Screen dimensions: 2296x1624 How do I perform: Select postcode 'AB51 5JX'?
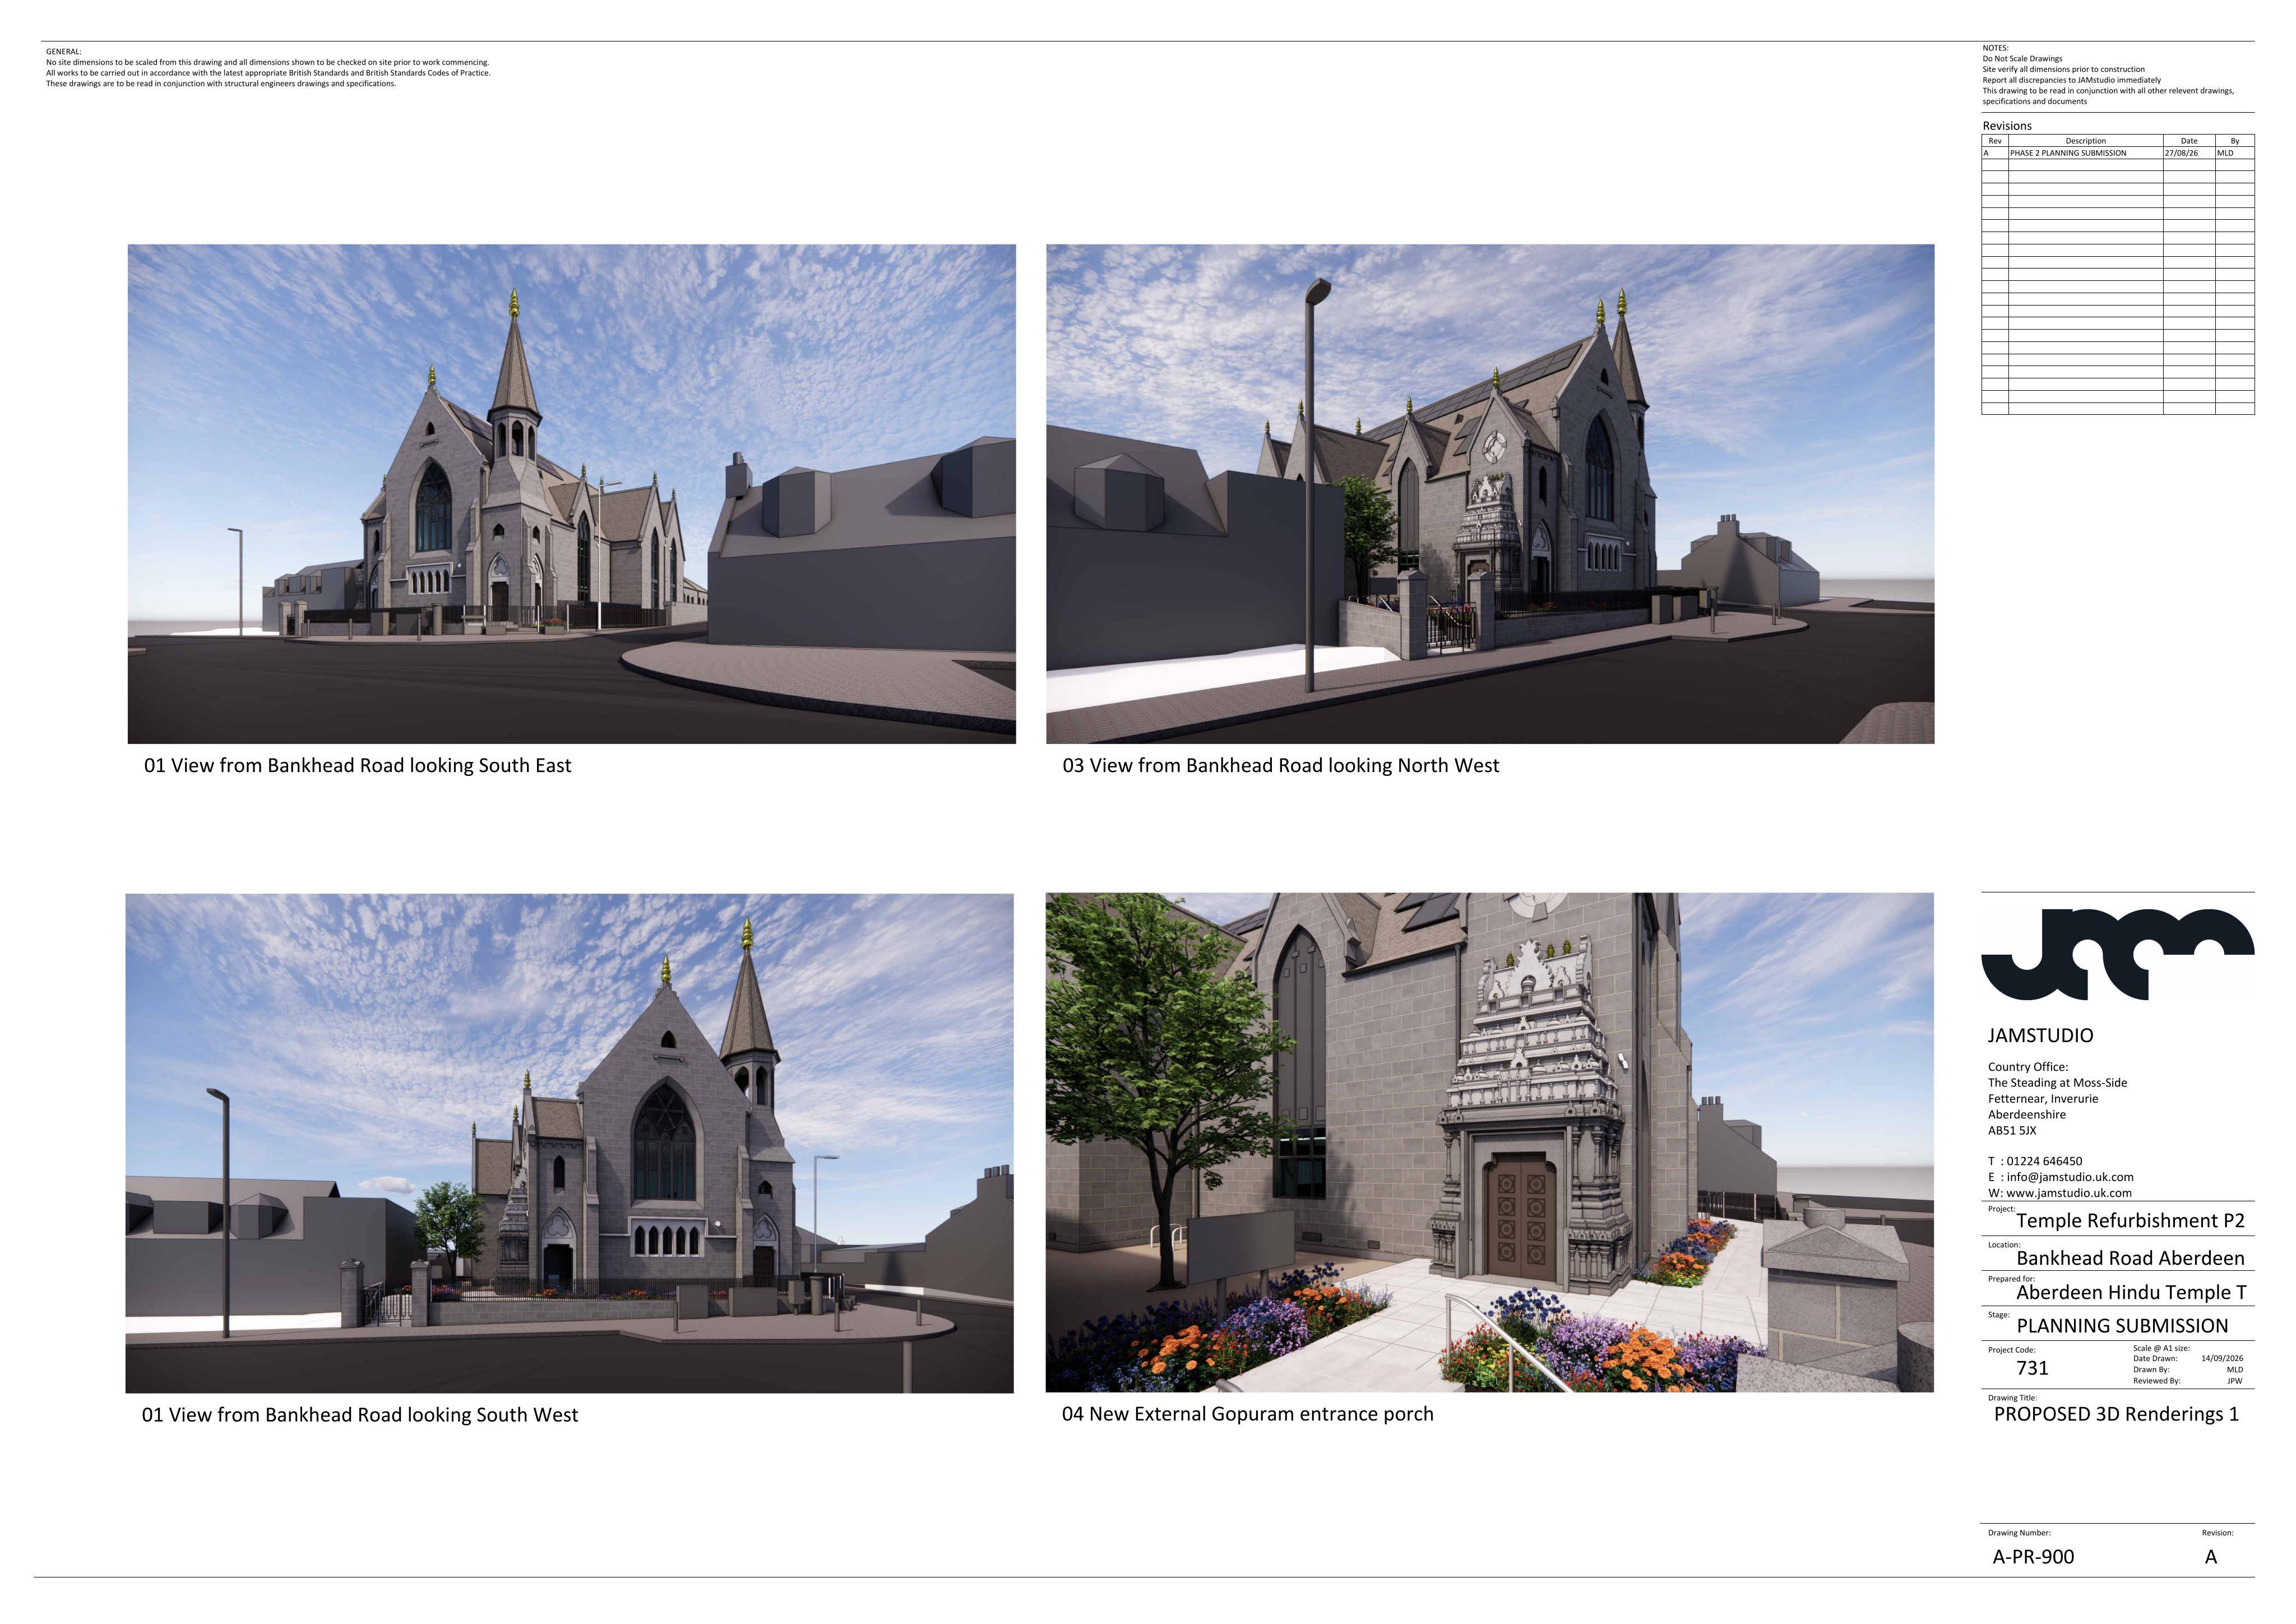[2012, 1131]
